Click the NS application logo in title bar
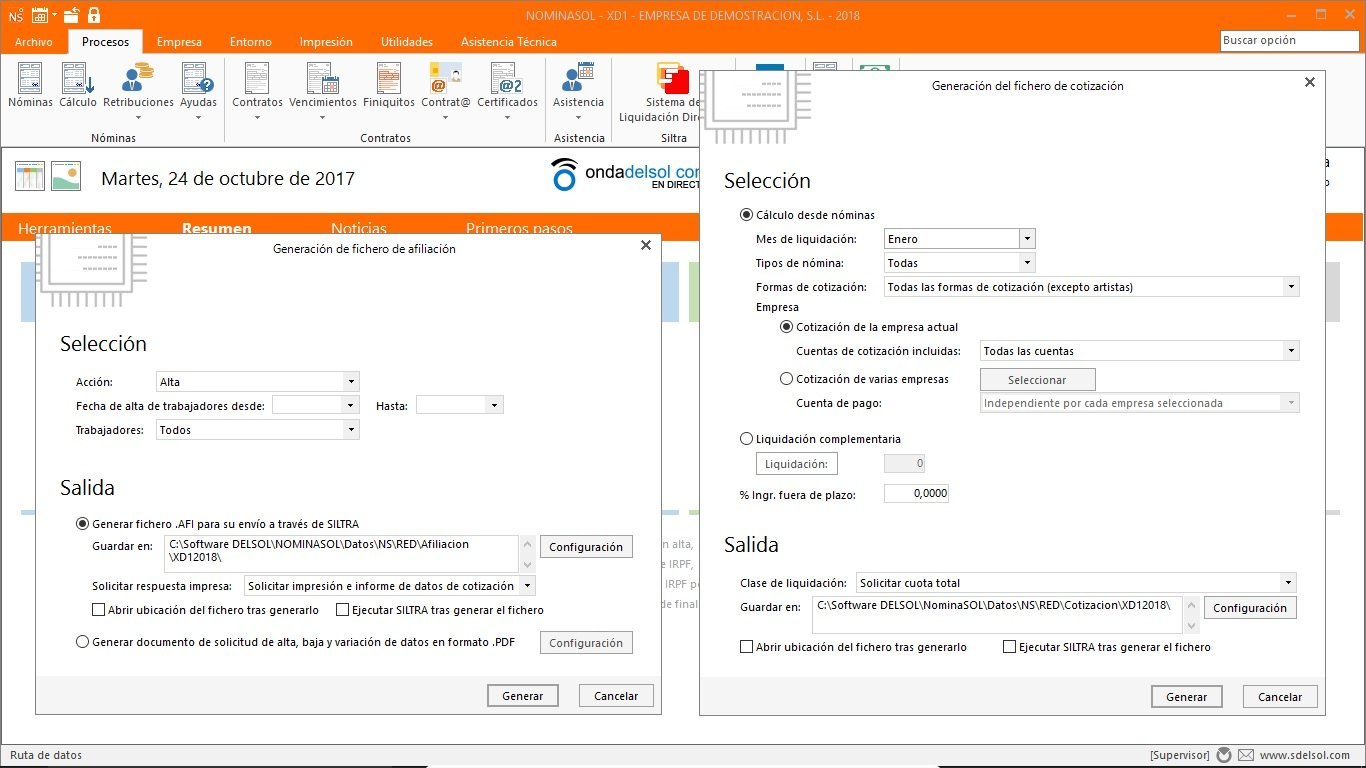The image size is (1366, 768). pyautogui.click(x=15, y=15)
